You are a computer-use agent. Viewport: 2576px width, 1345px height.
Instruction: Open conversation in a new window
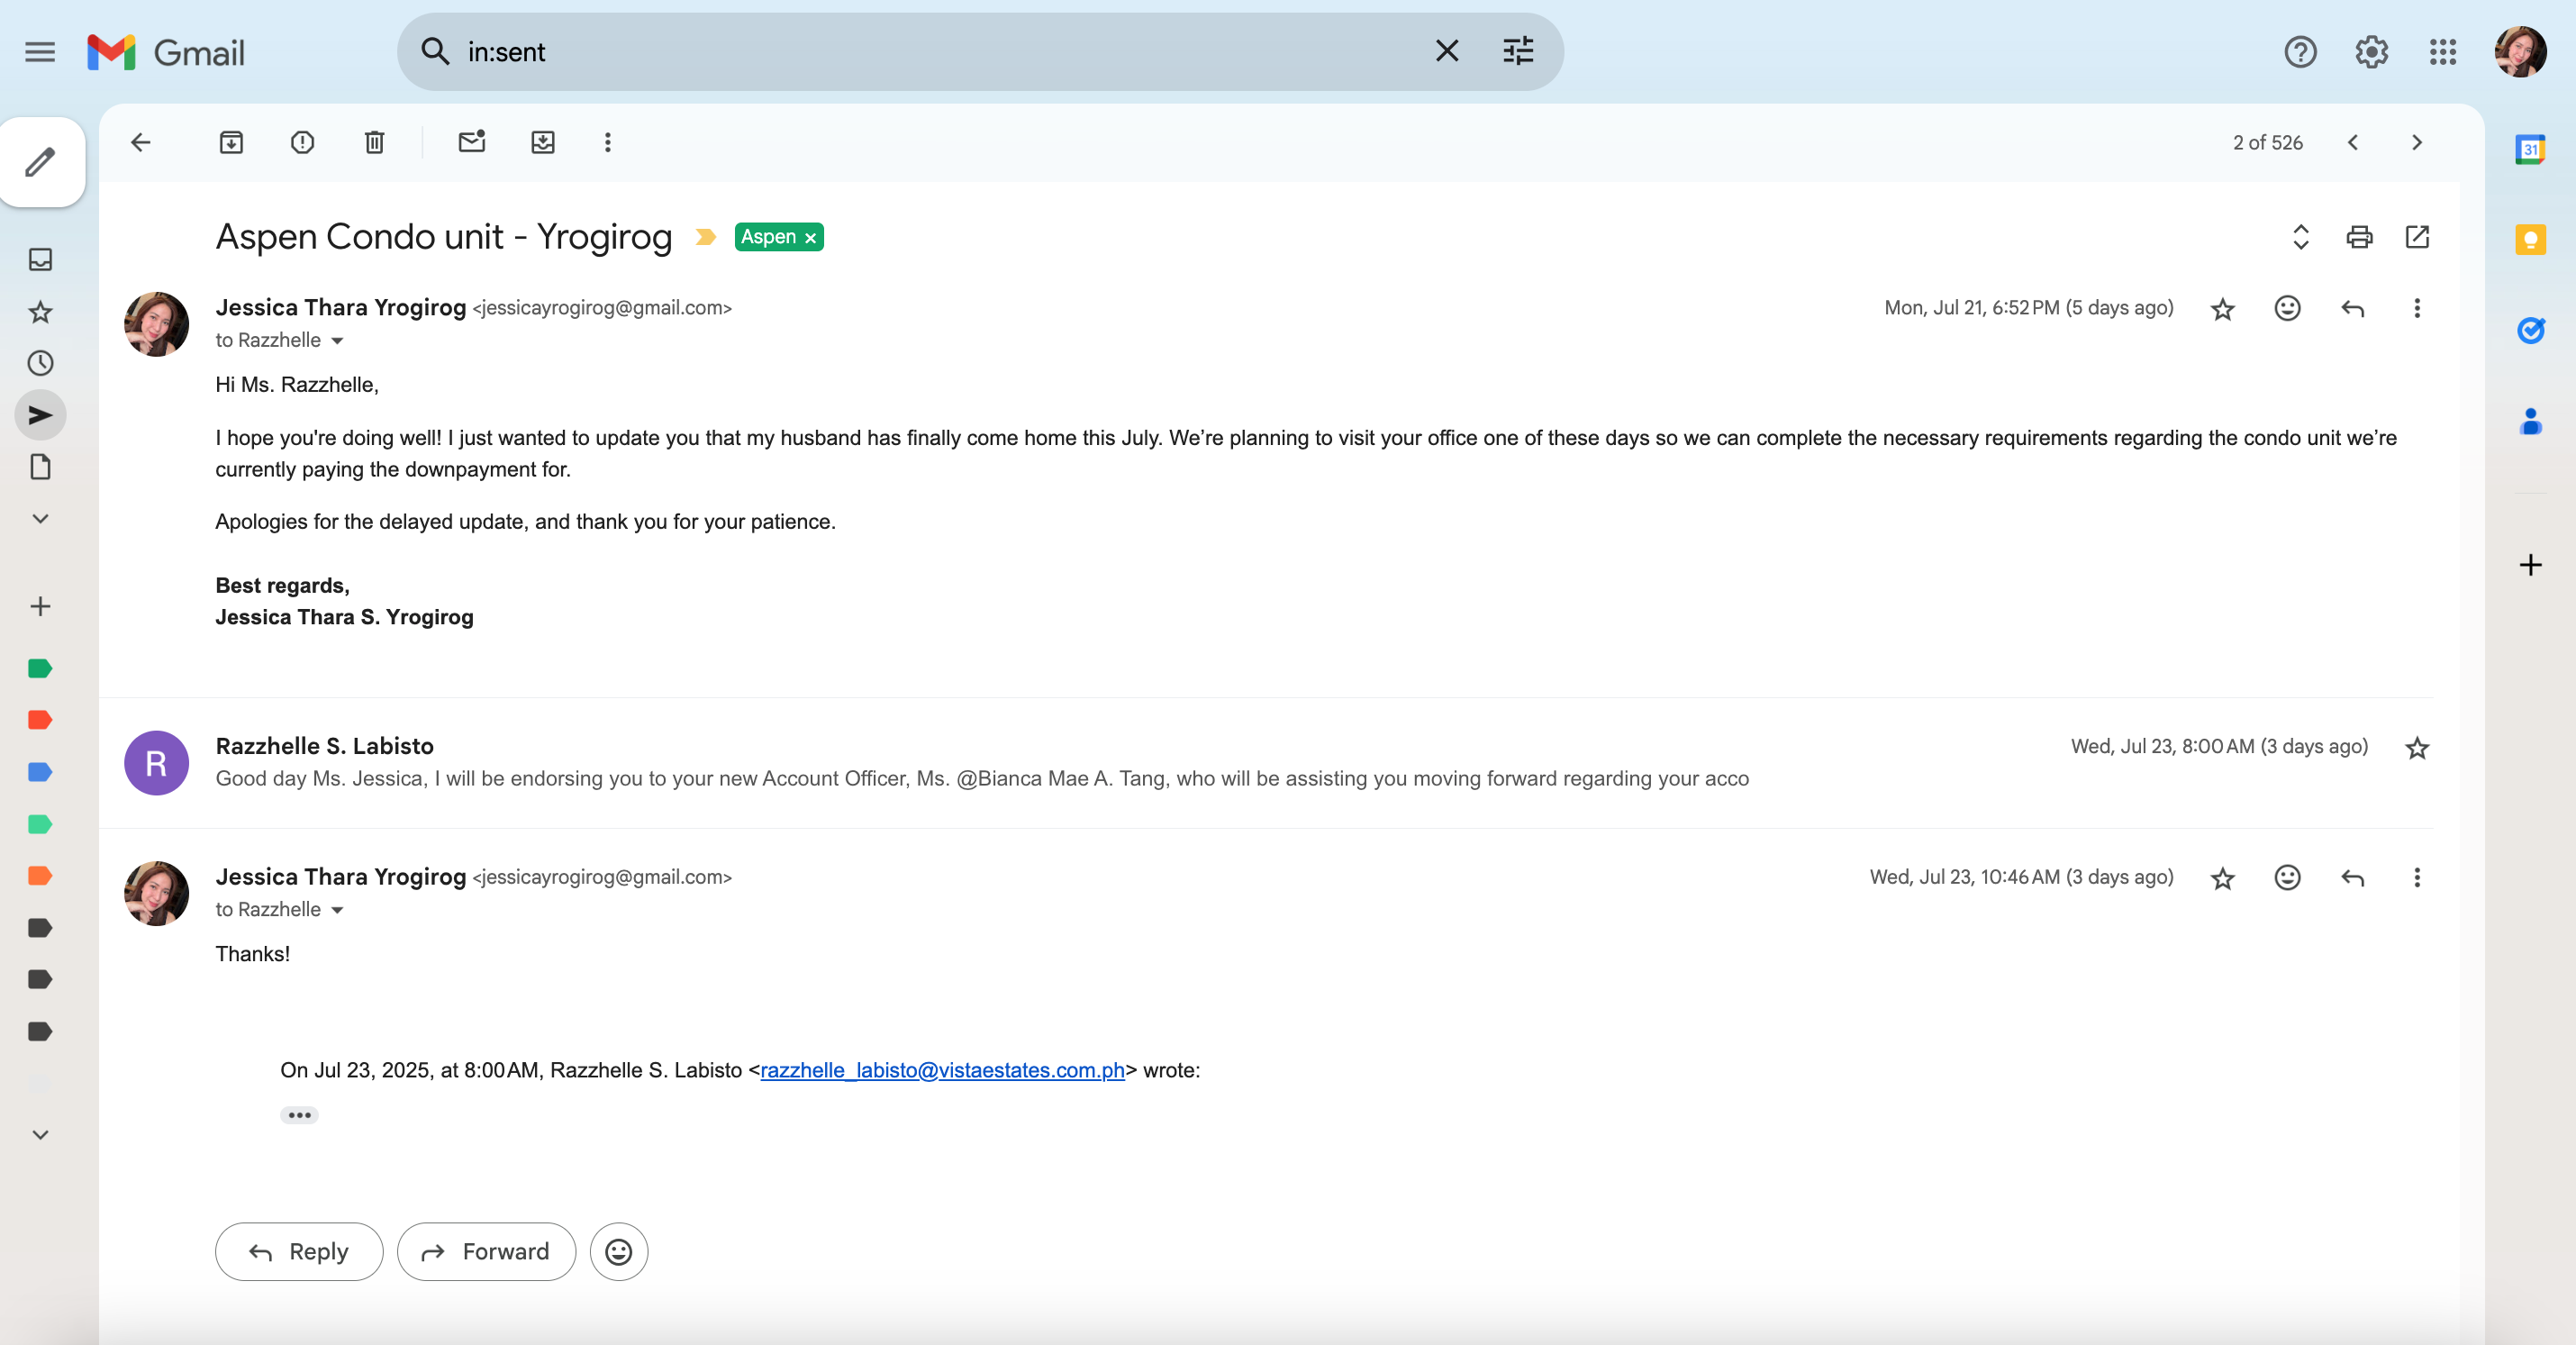pos(2417,237)
